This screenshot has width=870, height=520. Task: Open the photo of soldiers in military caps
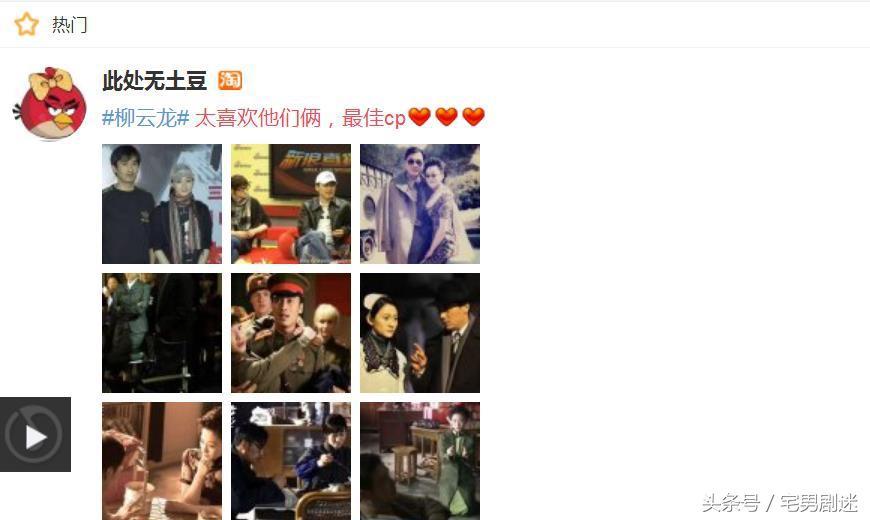coord(291,333)
